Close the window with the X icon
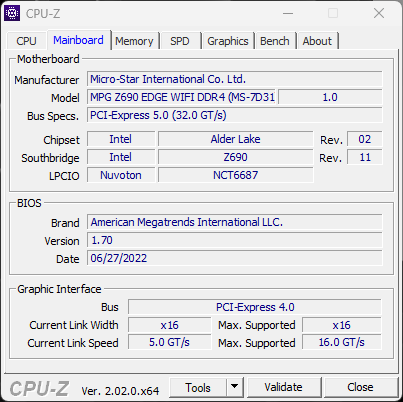Viewport: 403px width, 402px height. (x=379, y=14)
